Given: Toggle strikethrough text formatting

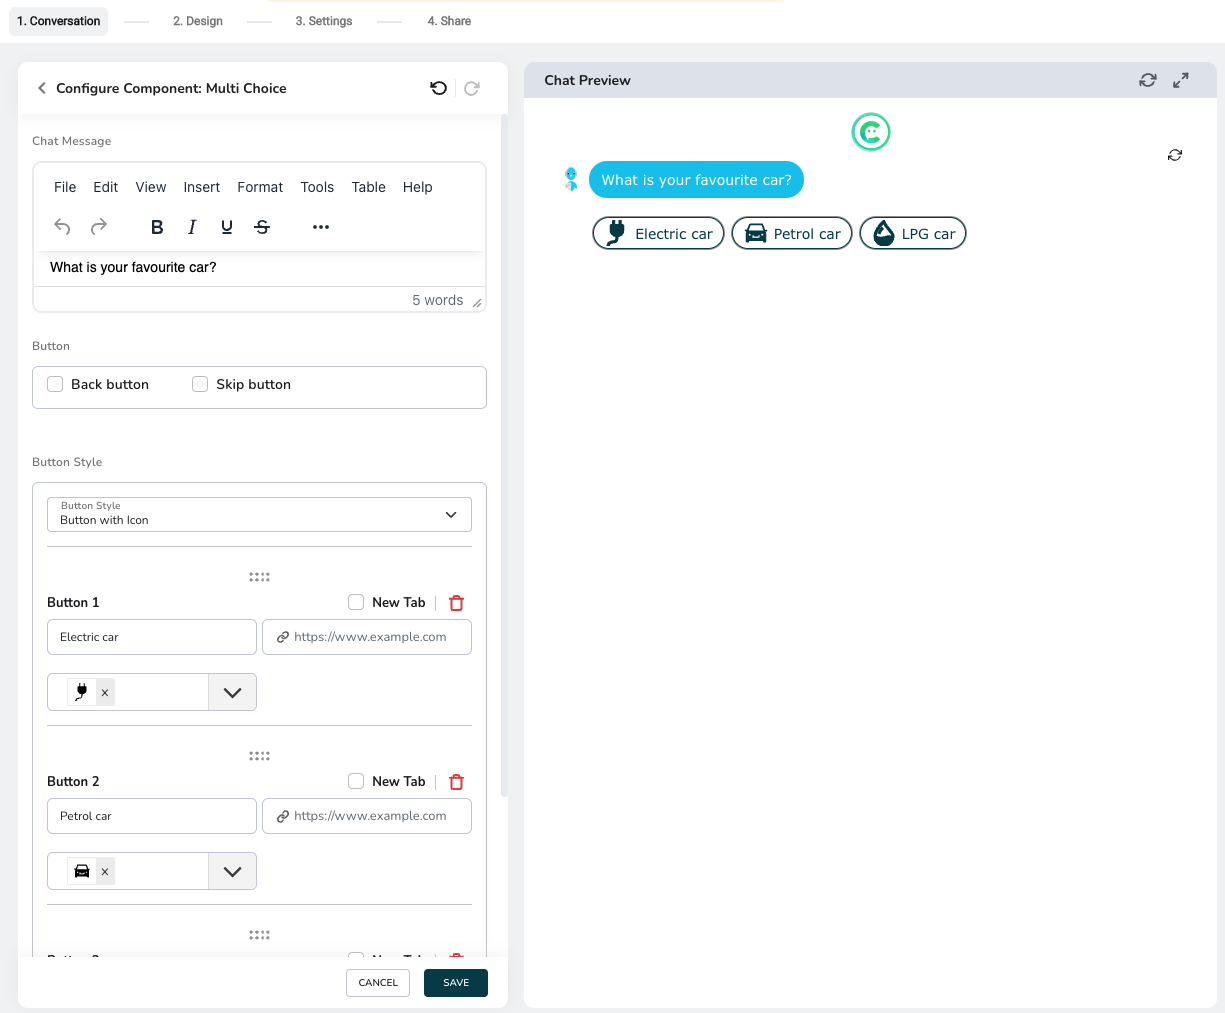Looking at the screenshot, I should click(262, 227).
